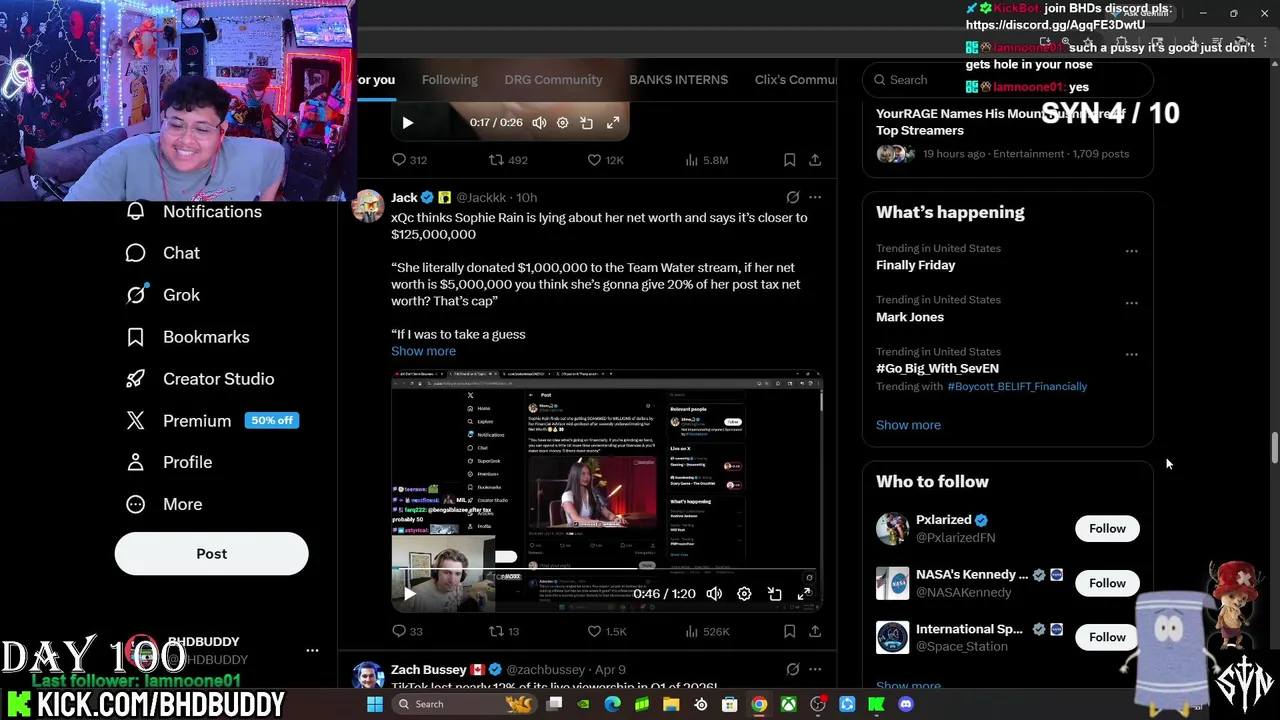Share Jack's post

[x=815, y=631]
